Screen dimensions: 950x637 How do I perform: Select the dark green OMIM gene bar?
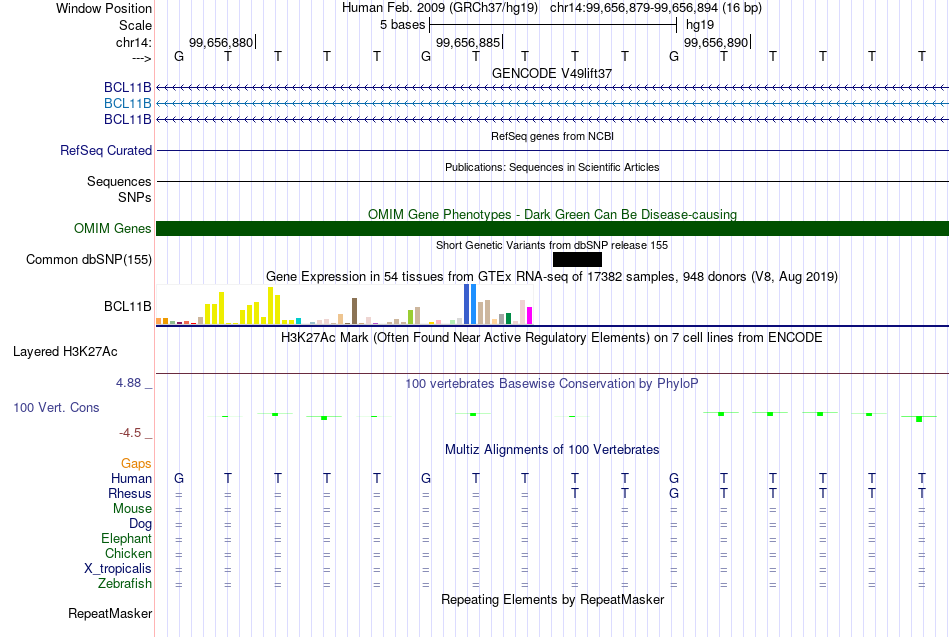(x=552, y=228)
